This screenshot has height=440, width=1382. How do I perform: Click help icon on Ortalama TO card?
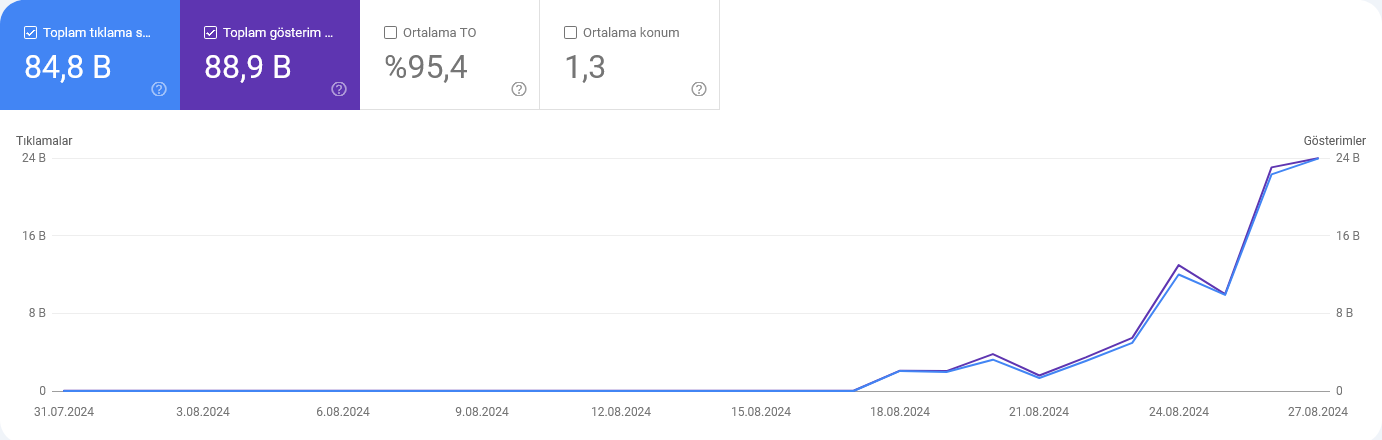(519, 89)
